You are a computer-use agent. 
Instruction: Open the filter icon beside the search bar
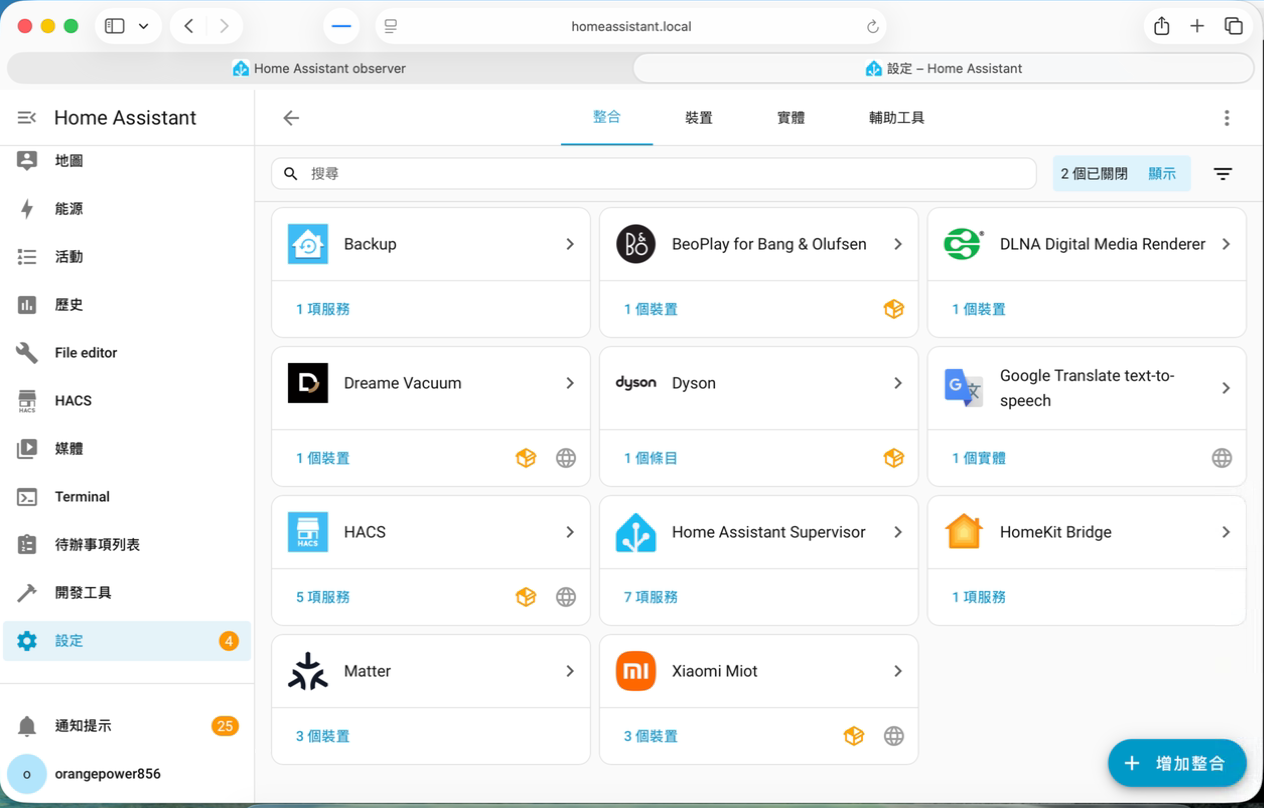[1222, 173]
